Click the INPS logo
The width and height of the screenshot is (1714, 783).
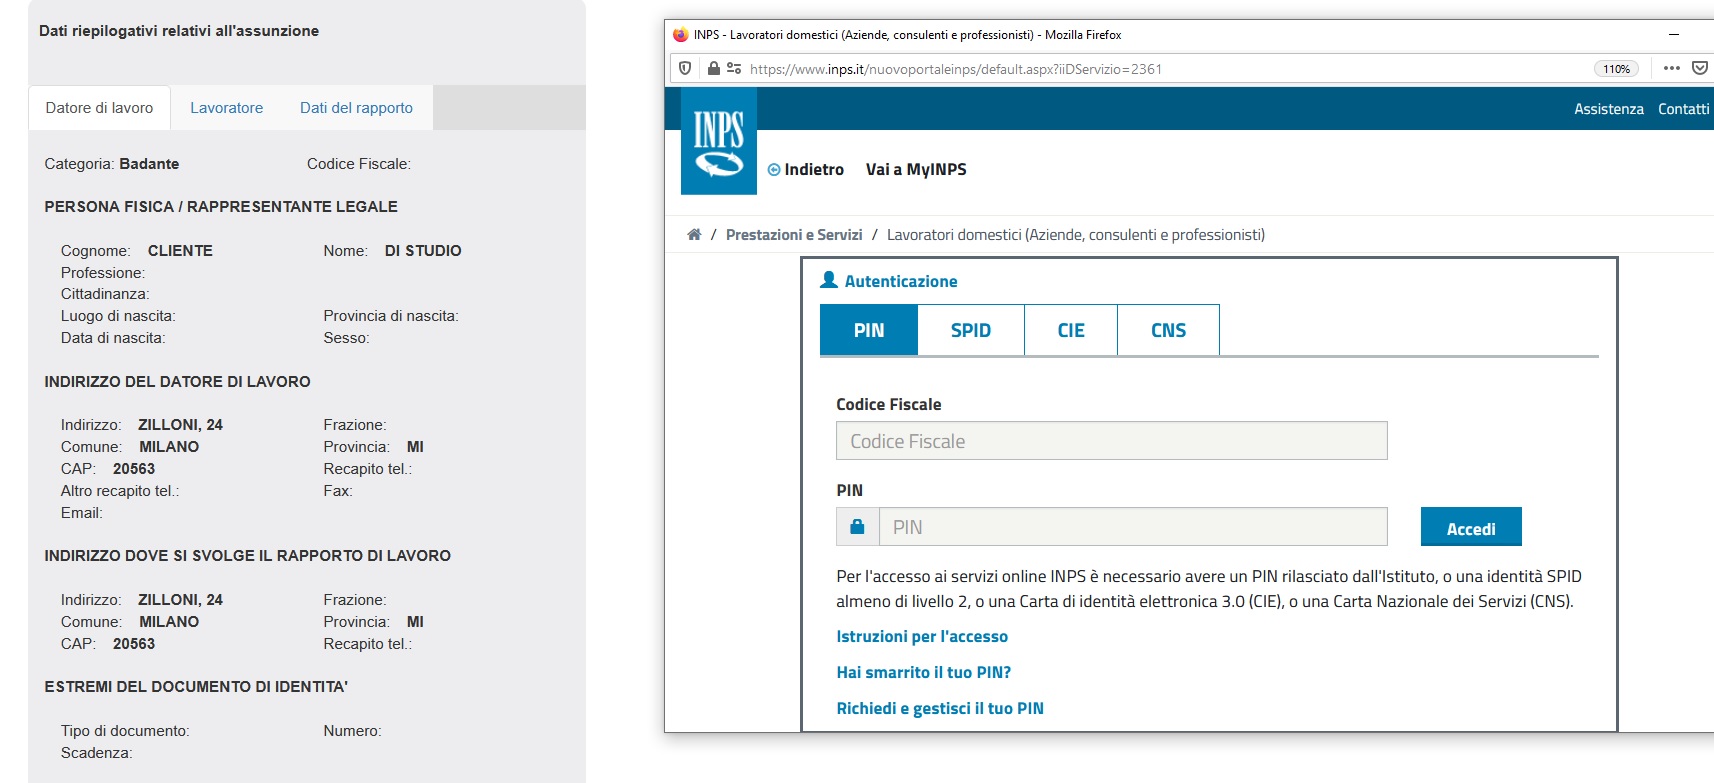coord(718,141)
